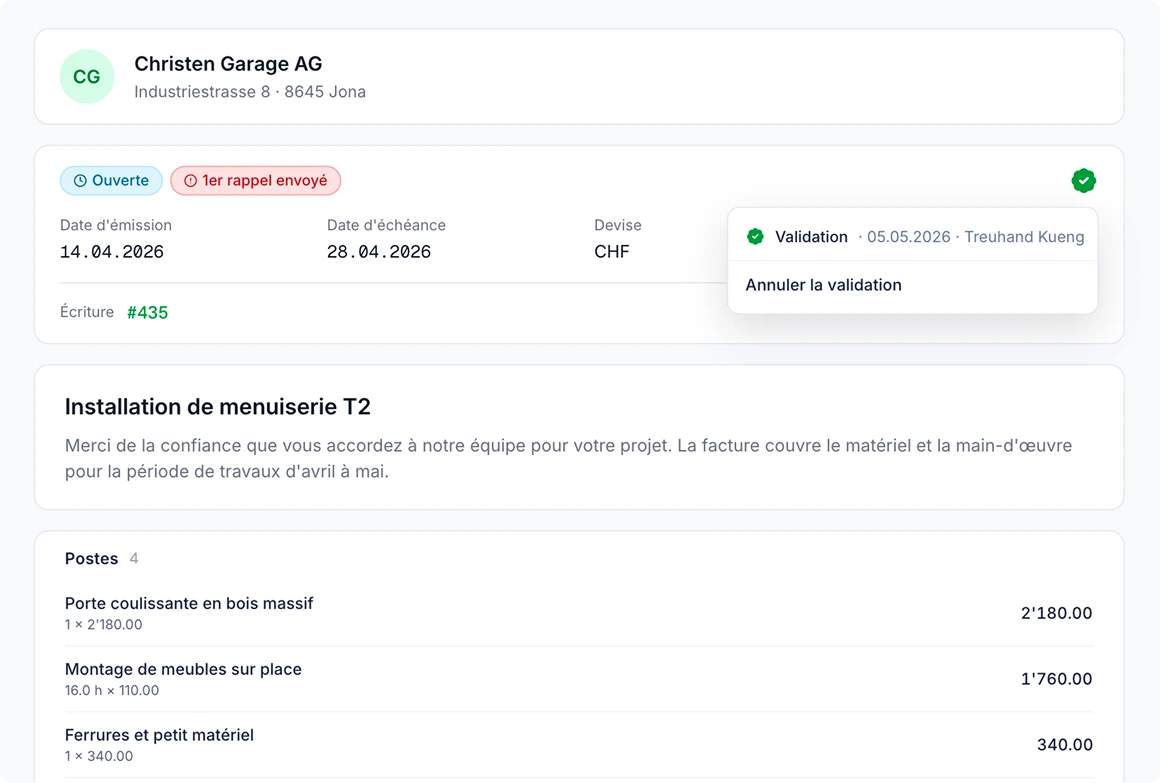Screen dimensions: 1160x783
Task: Open accounting entry #435 link
Action: [147, 312]
